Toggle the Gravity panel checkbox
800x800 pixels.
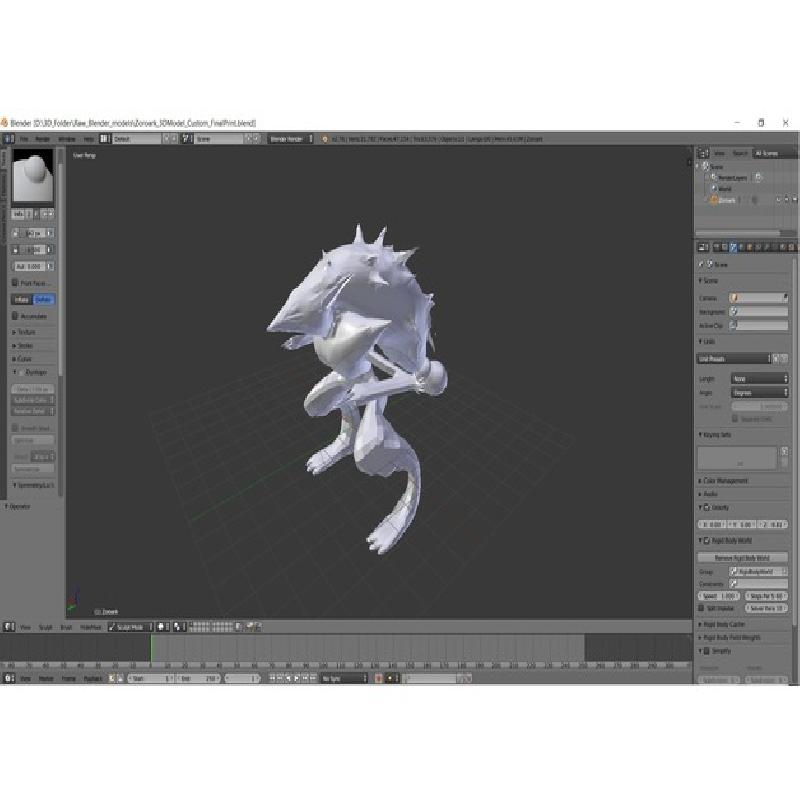(x=707, y=508)
